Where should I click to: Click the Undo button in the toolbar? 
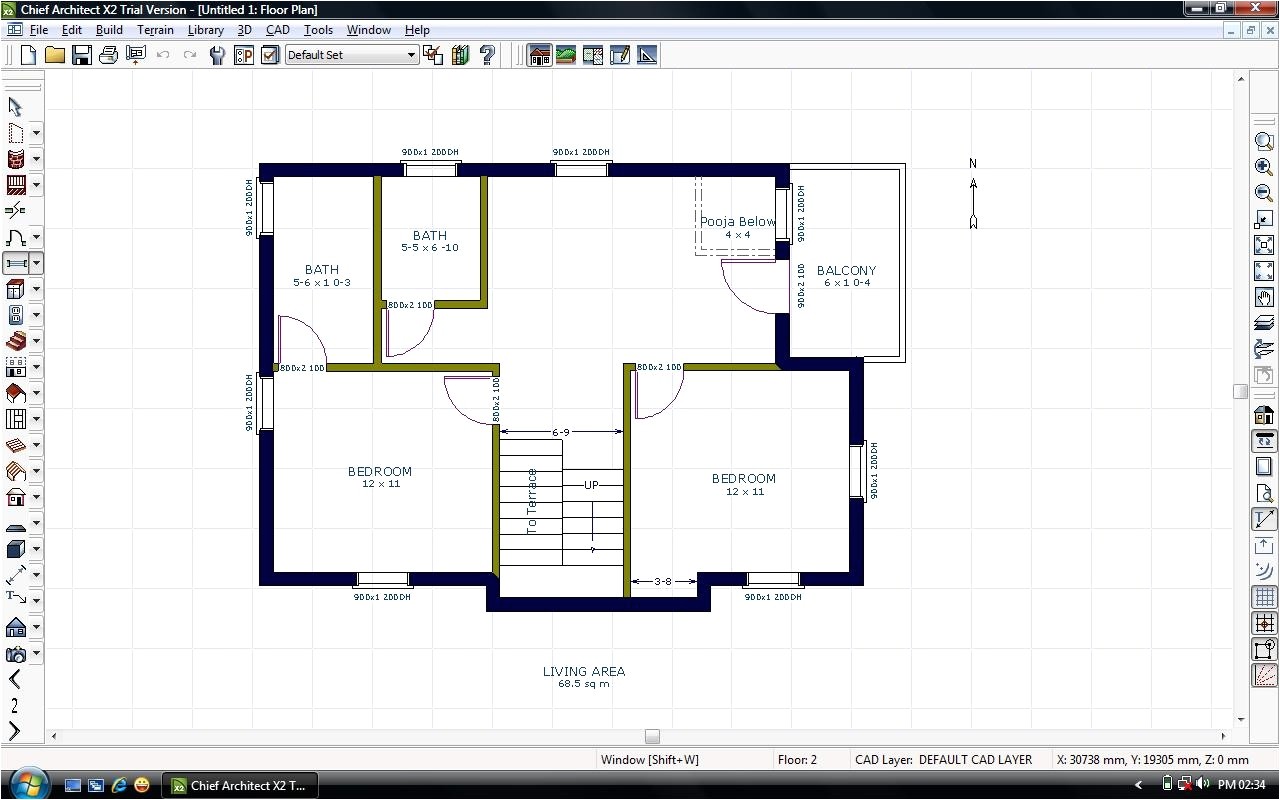click(162, 55)
